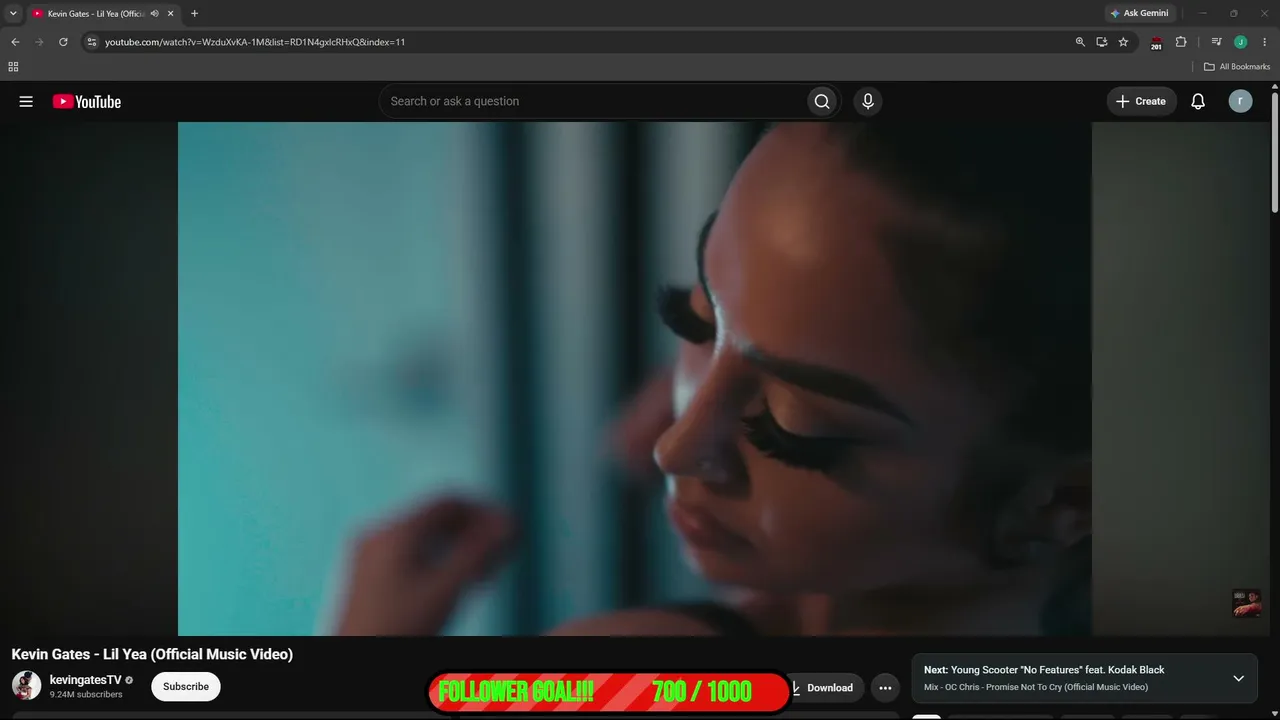Go back in the browser
The height and width of the screenshot is (720, 1280).
[15, 42]
